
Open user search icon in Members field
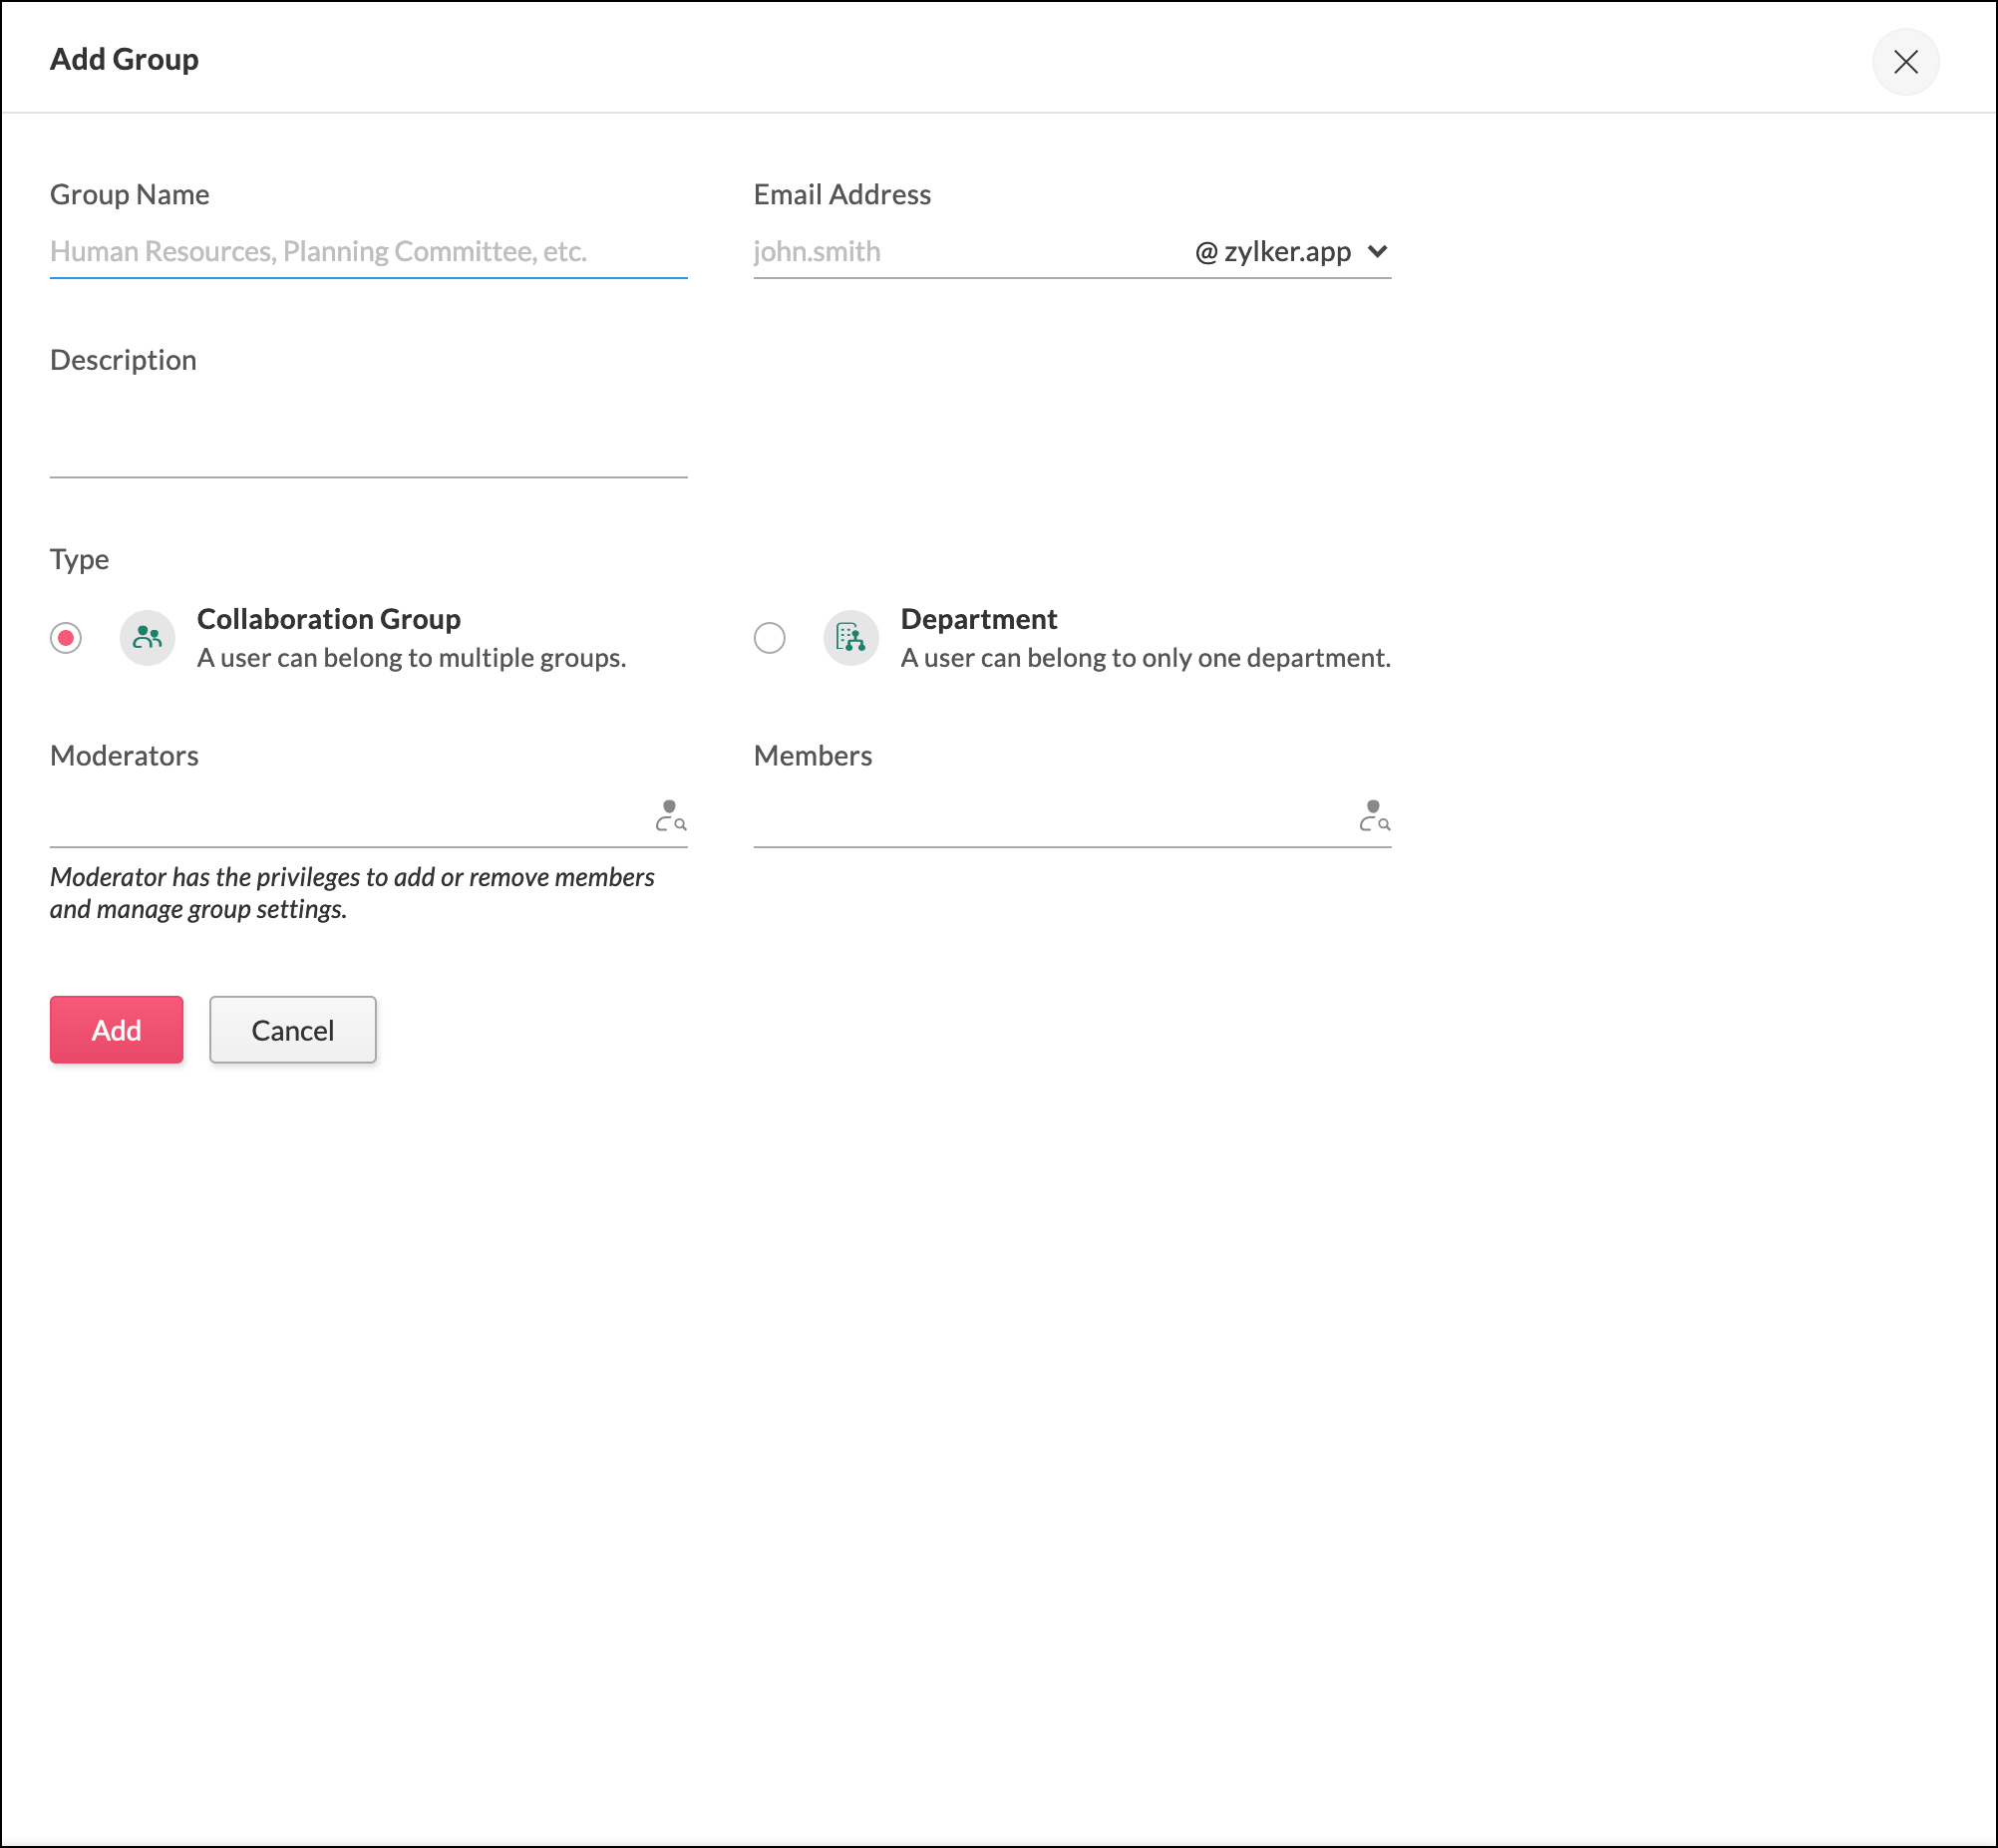pyautogui.click(x=1374, y=816)
